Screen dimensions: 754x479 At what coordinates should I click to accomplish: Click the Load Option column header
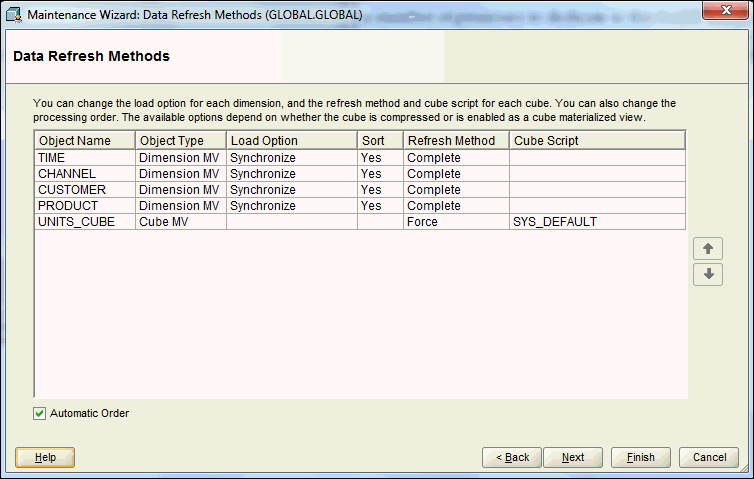291,141
